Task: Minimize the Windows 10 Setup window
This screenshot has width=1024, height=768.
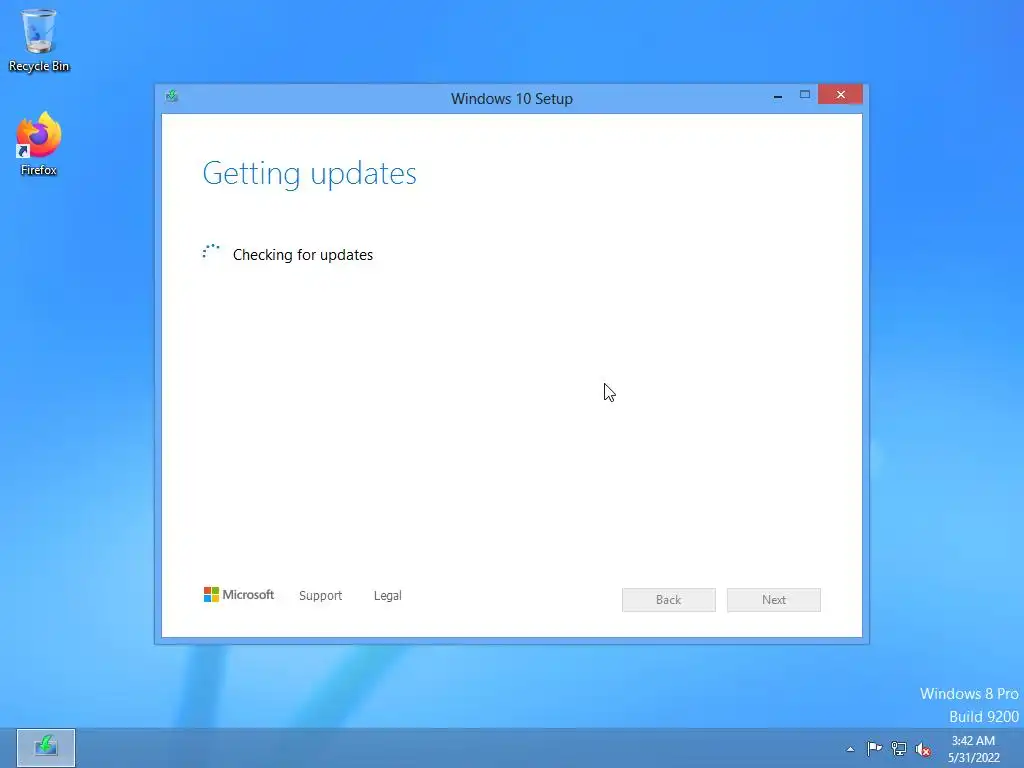Action: 778,95
